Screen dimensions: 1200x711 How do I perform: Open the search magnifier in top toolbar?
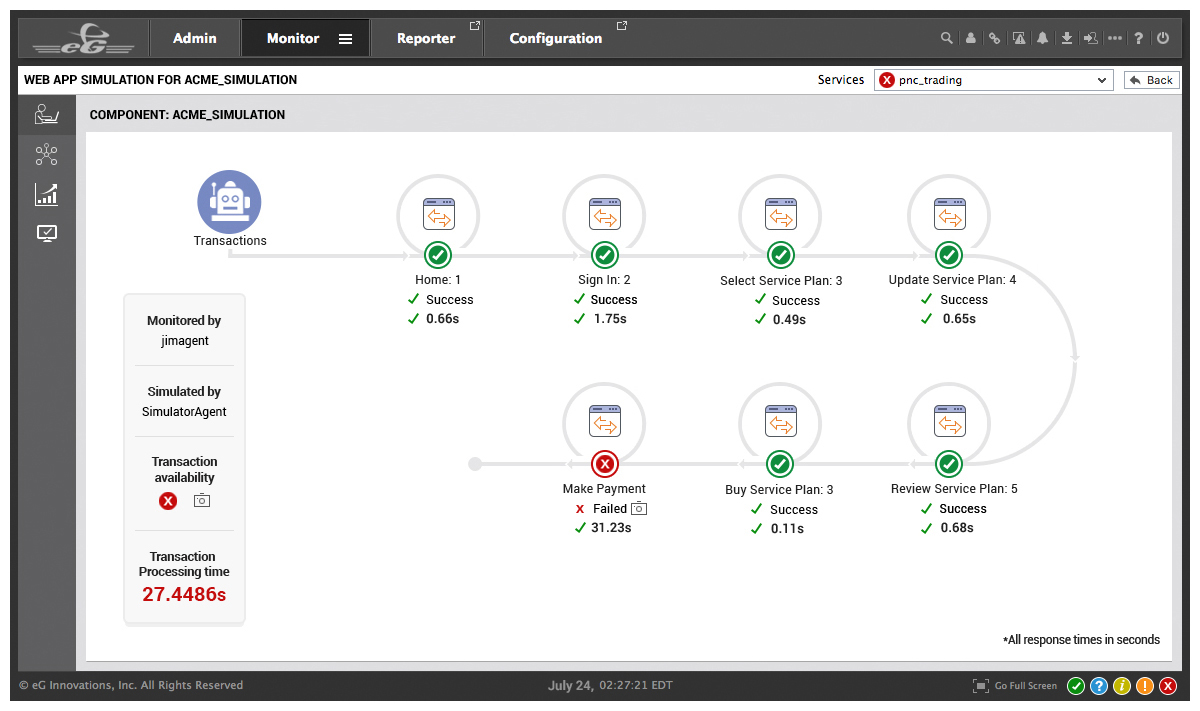(946, 38)
